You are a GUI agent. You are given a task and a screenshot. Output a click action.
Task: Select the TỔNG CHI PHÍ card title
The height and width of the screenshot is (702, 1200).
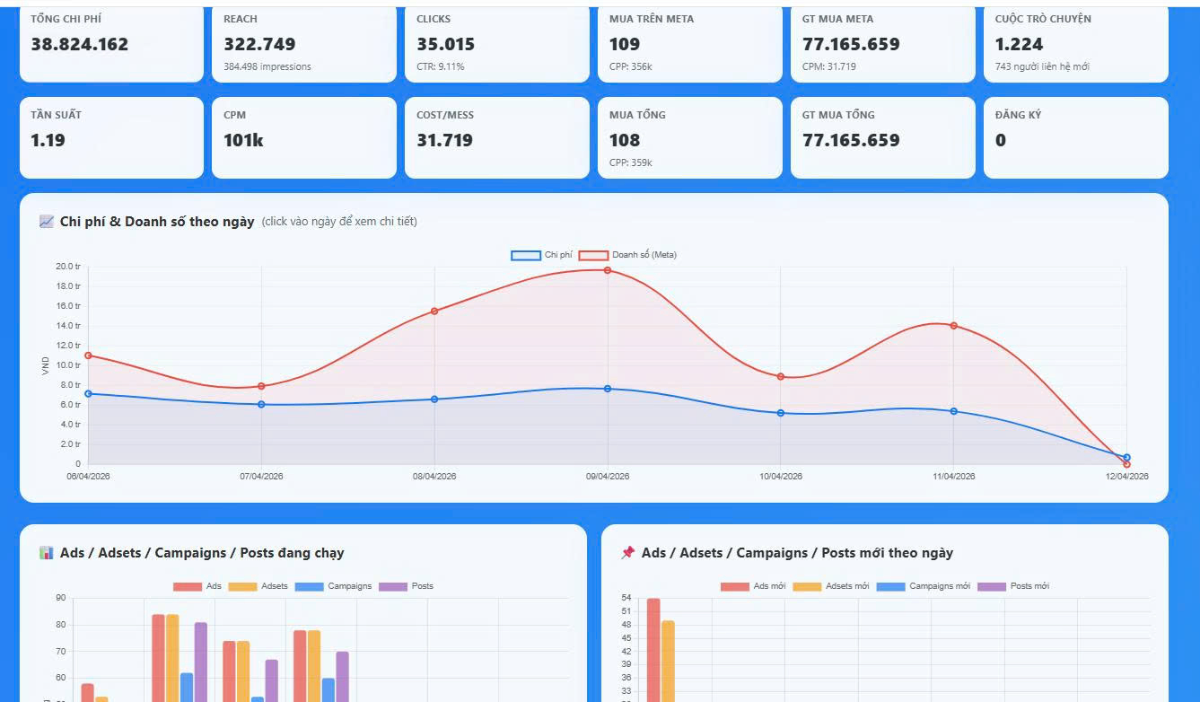pos(66,19)
